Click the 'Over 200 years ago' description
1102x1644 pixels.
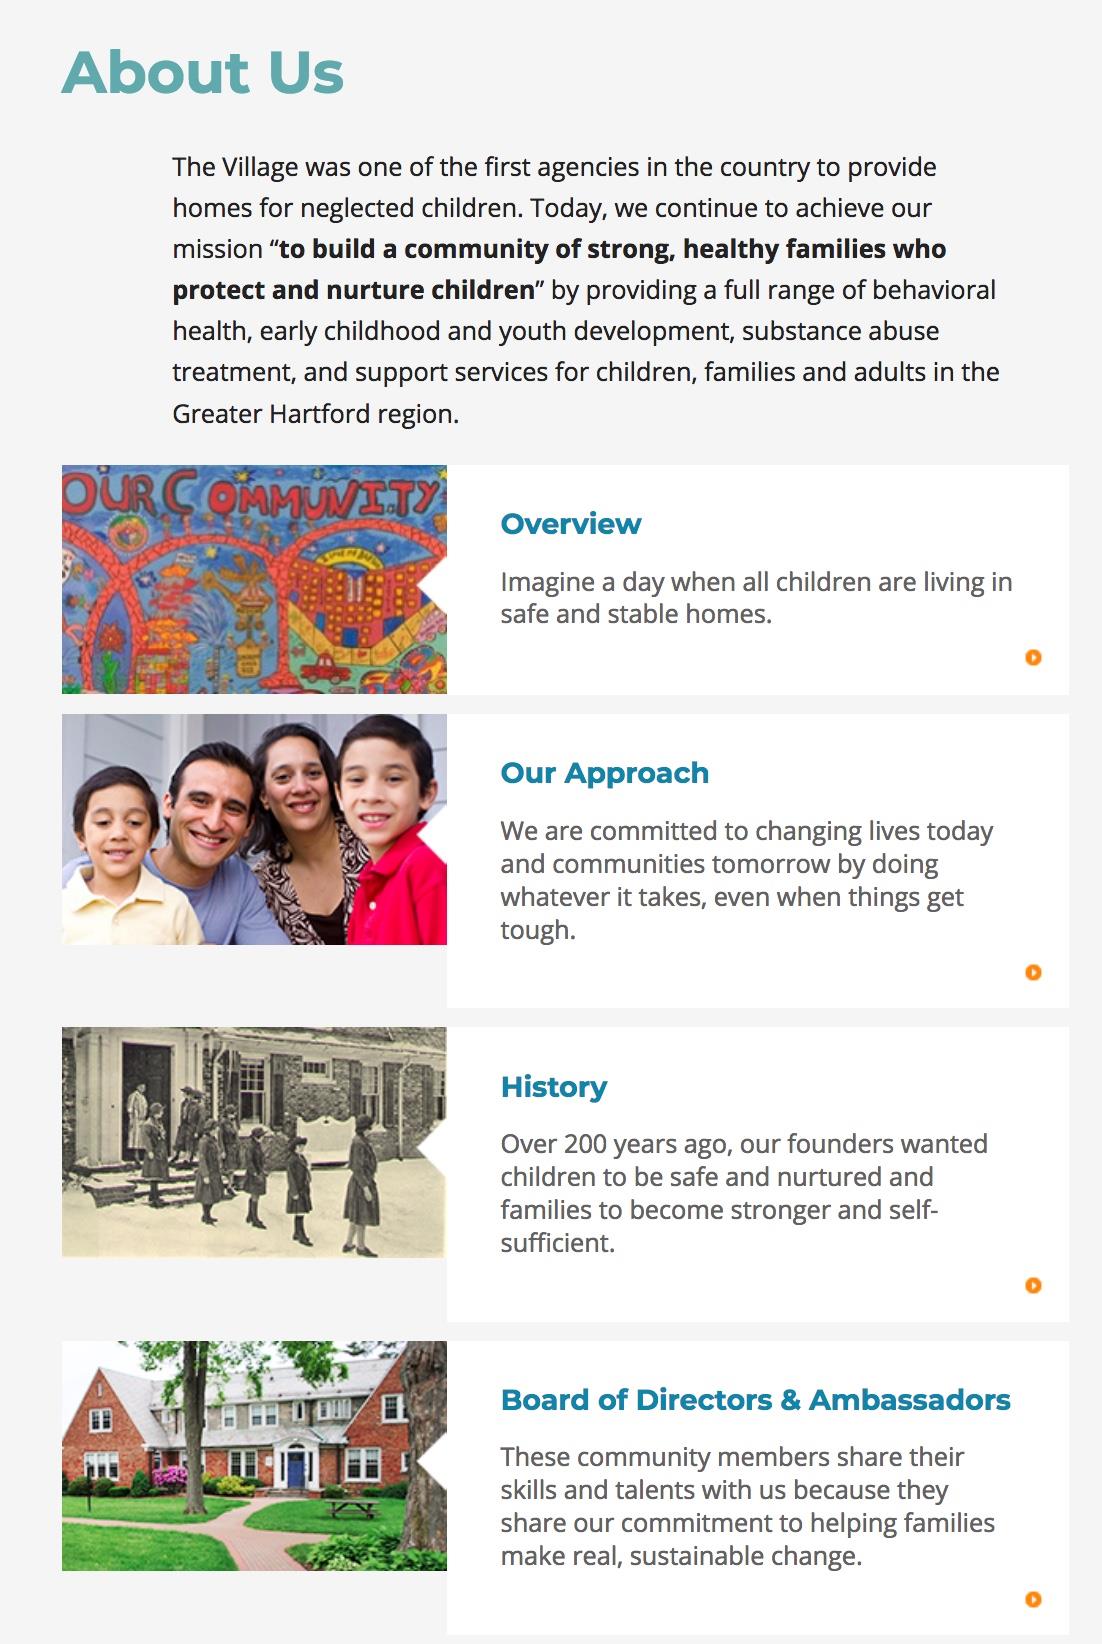743,1193
